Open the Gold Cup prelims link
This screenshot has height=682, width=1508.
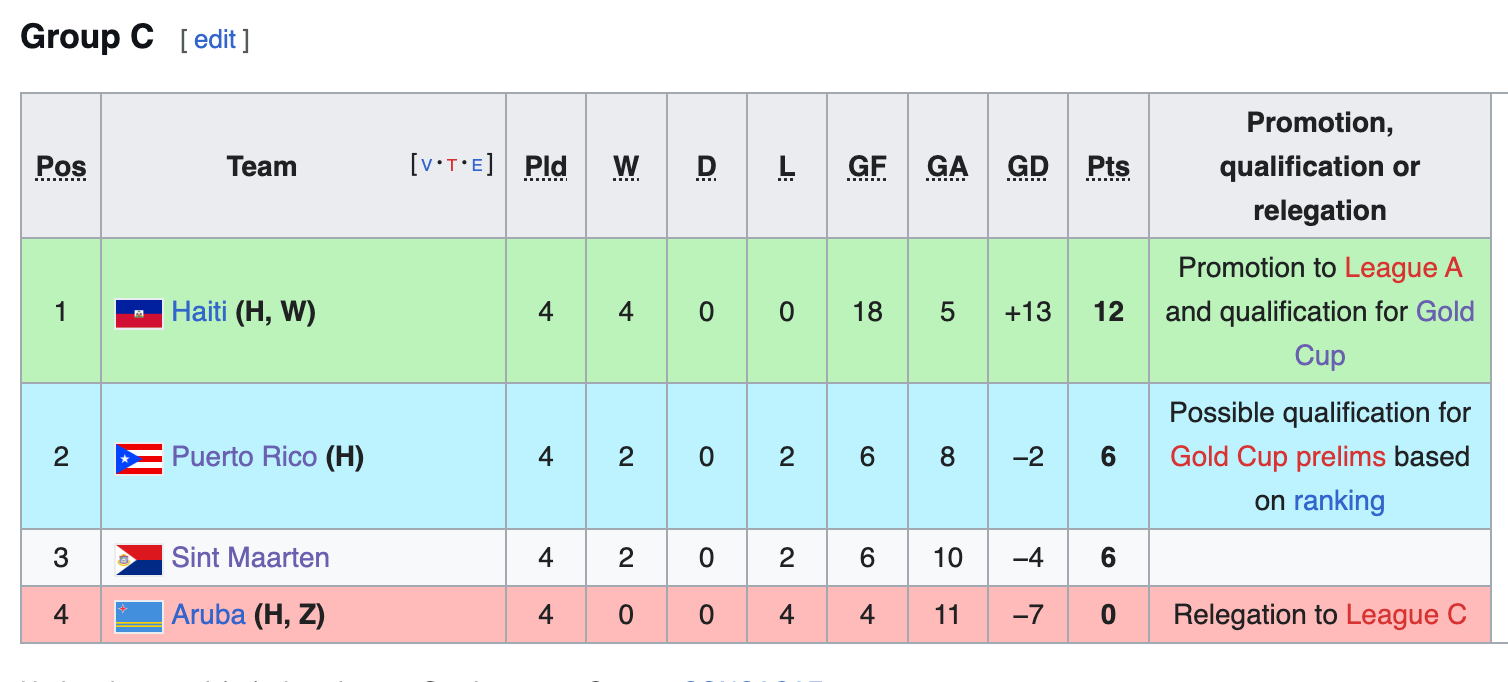point(1278,457)
